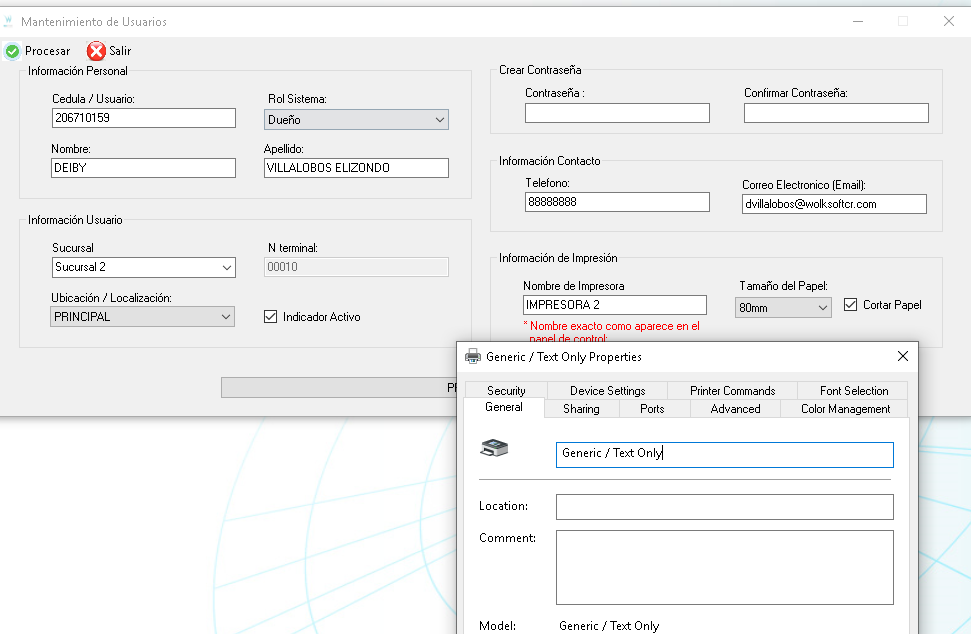Click the Location field in printer properties

point(725,507)
